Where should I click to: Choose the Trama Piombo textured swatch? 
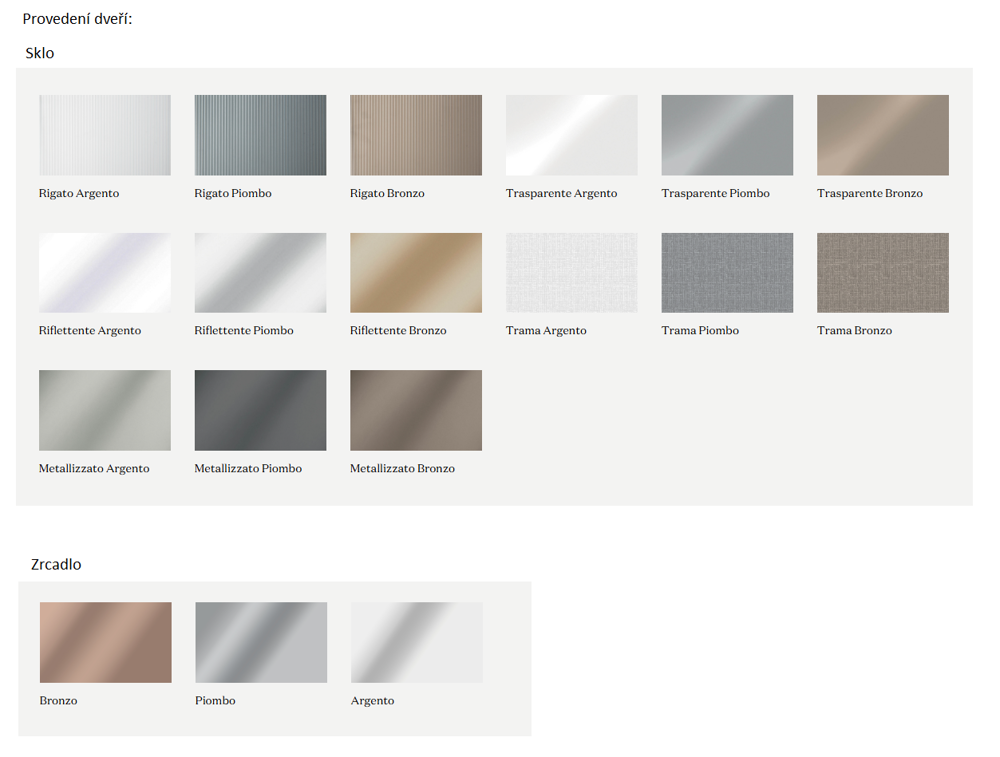[x=727, y=273]
